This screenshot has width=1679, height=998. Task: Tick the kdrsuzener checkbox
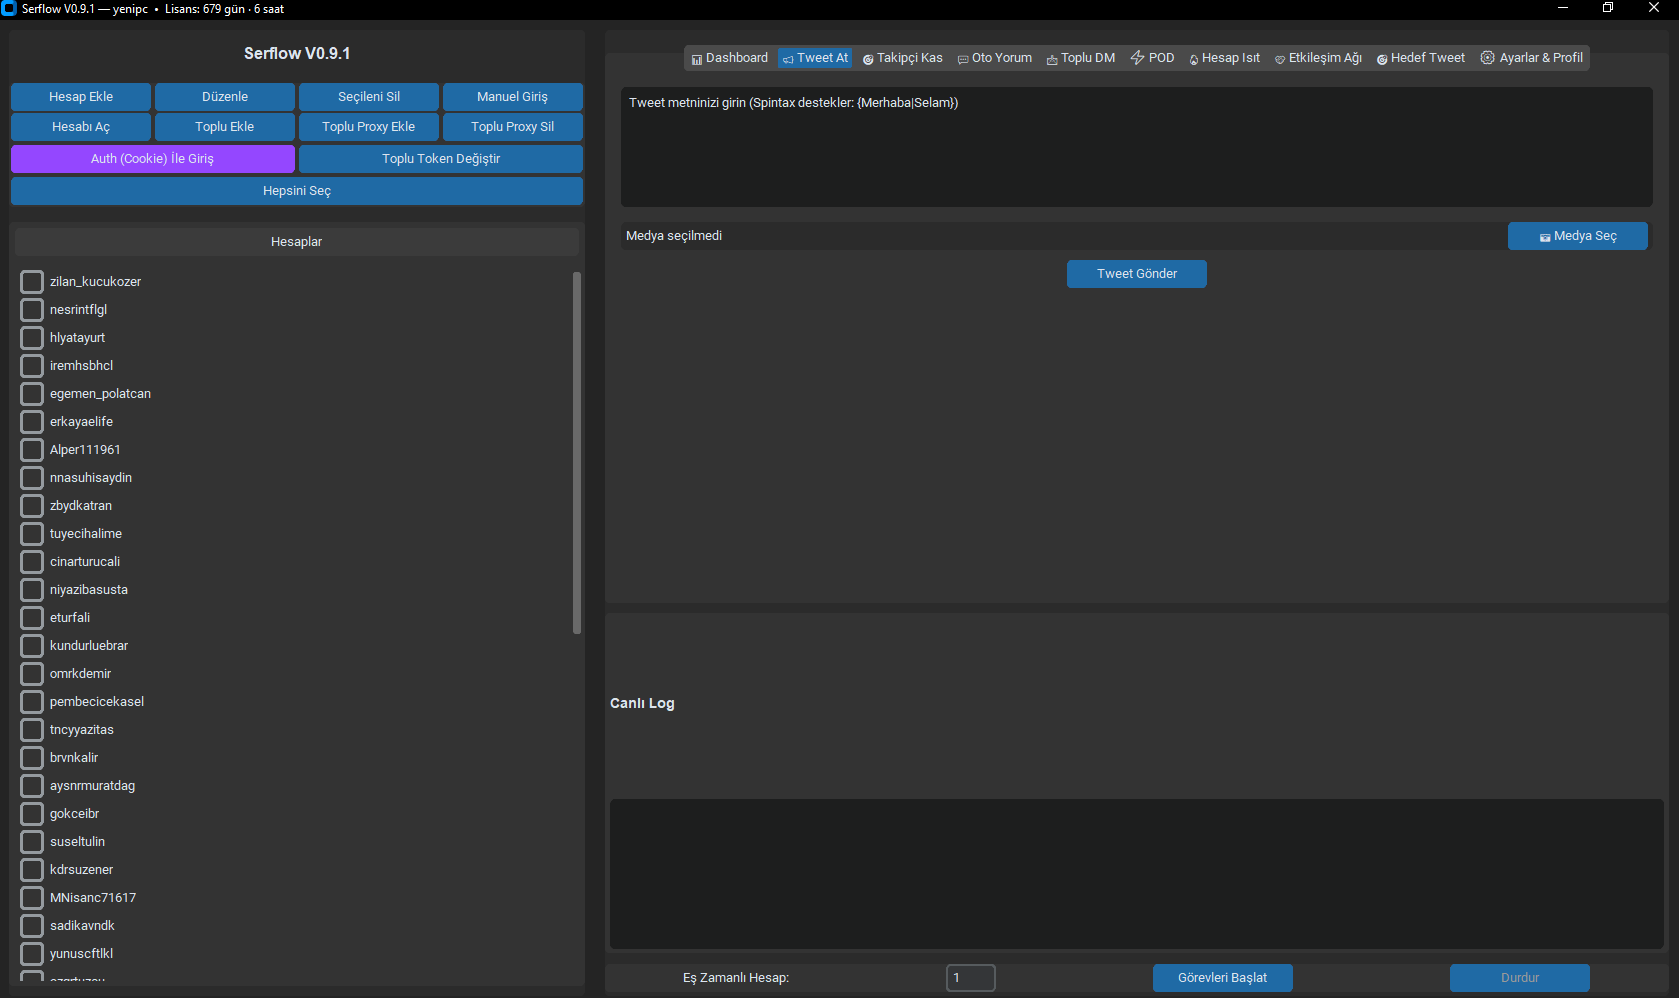coord(32,870)
